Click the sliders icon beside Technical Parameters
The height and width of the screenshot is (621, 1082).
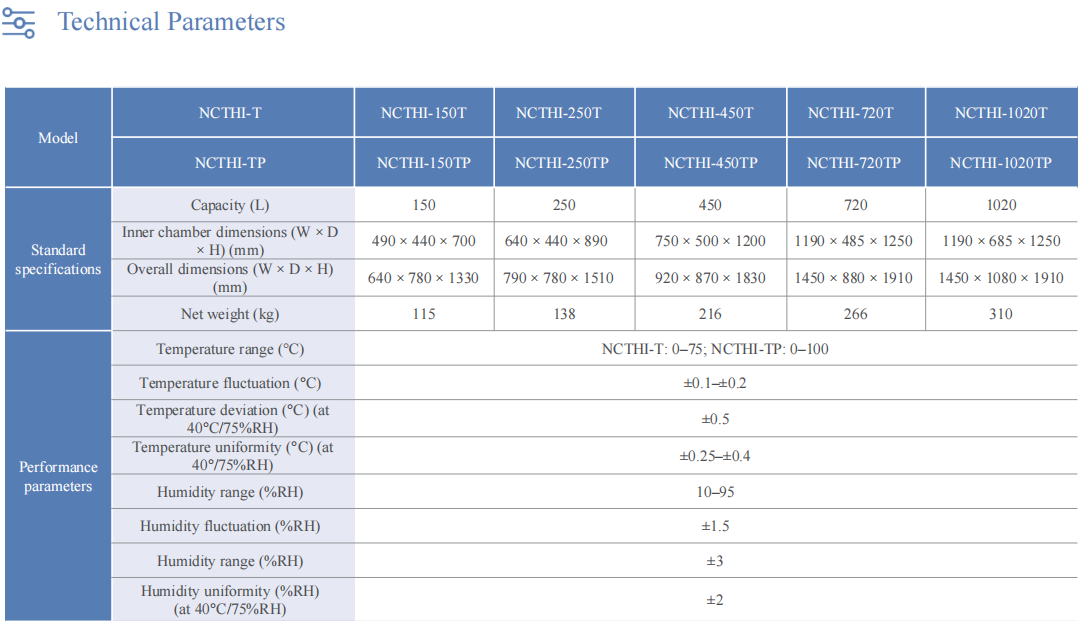coord(18,23)
